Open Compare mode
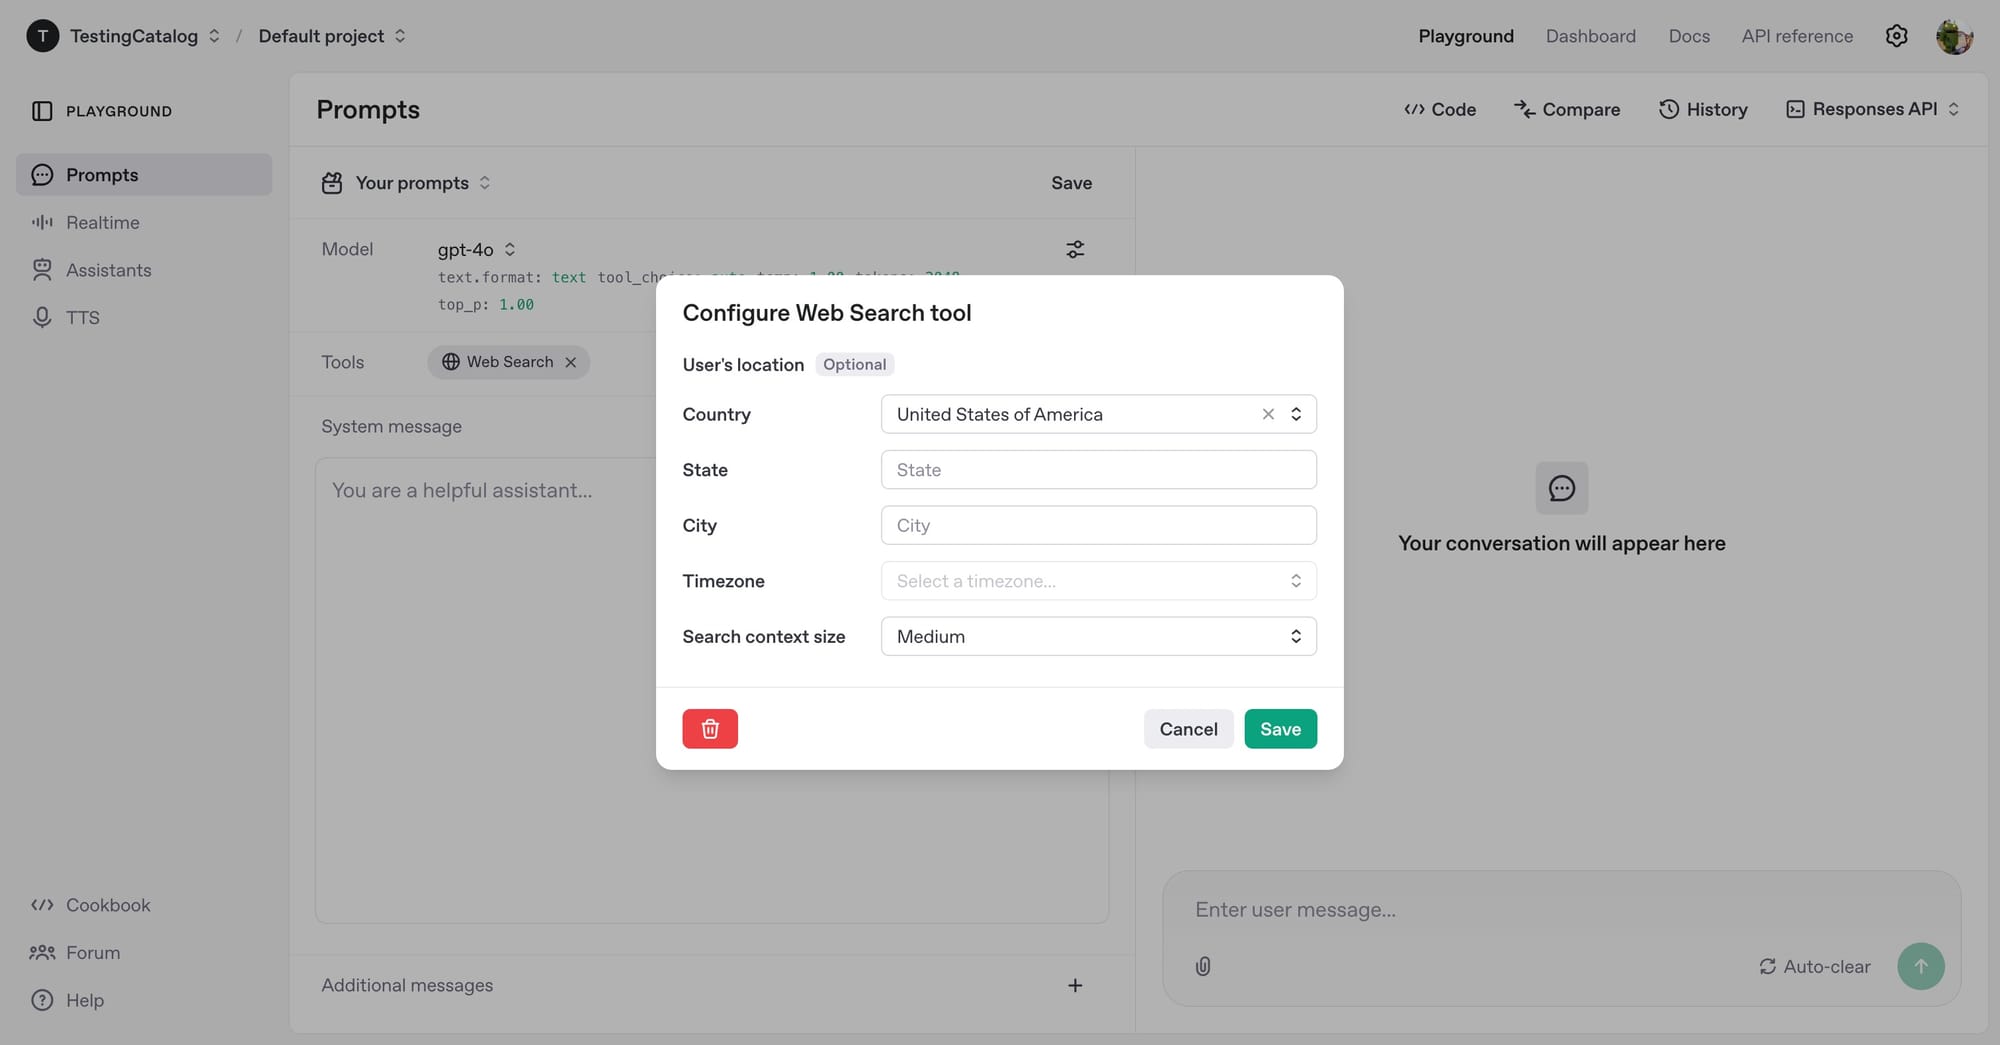 (1567, 110)
